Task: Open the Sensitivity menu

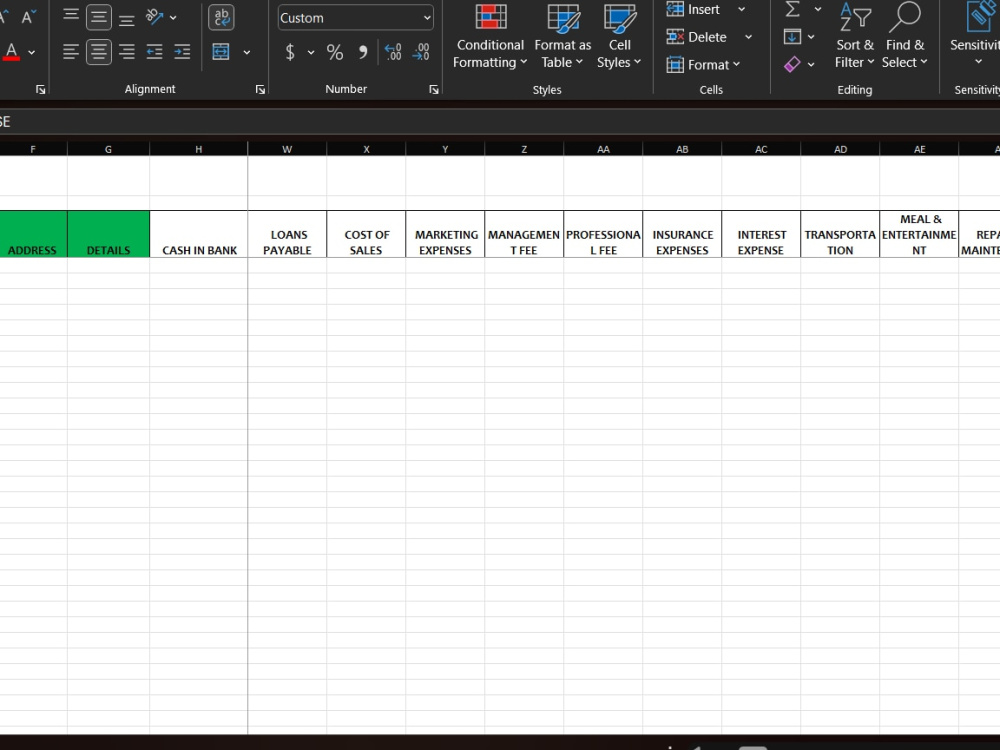Action: pos(974,36)
